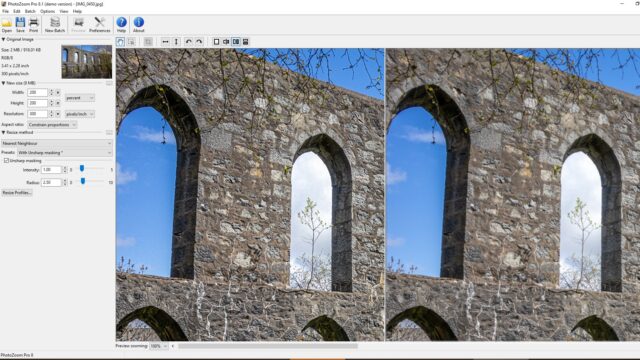
Task: Click the Width input field
Action: (x=38, y=93)
